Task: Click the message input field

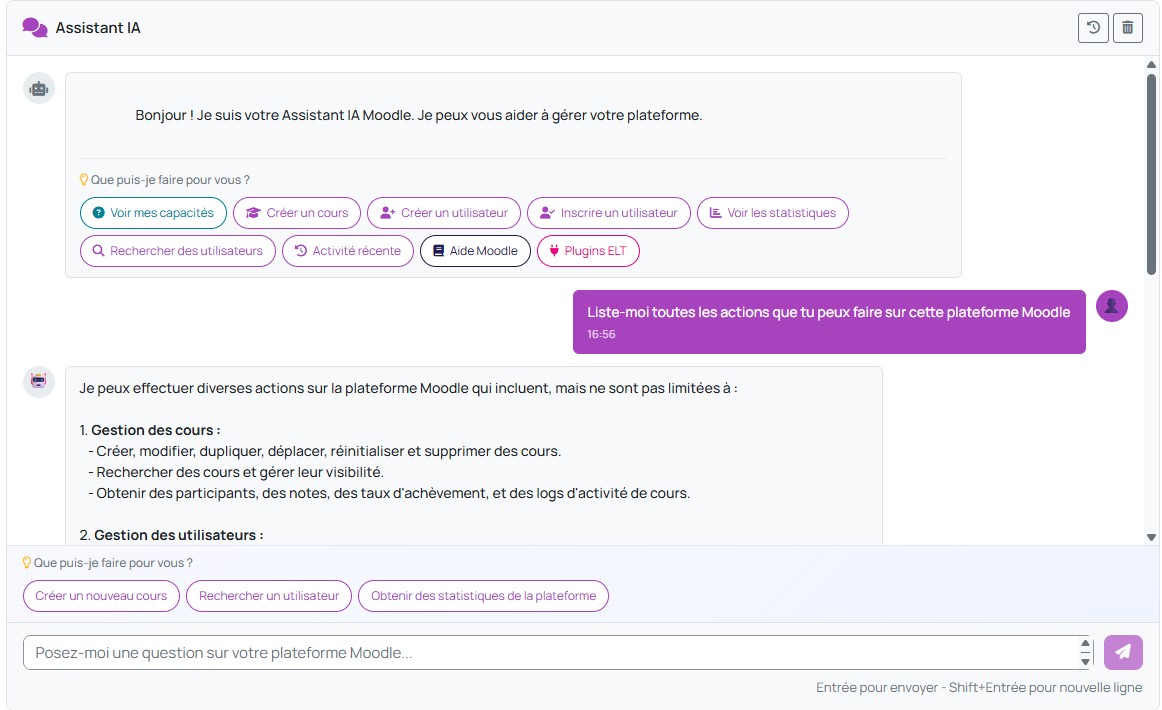Action: pyautogui.click(x=550, y=653)
